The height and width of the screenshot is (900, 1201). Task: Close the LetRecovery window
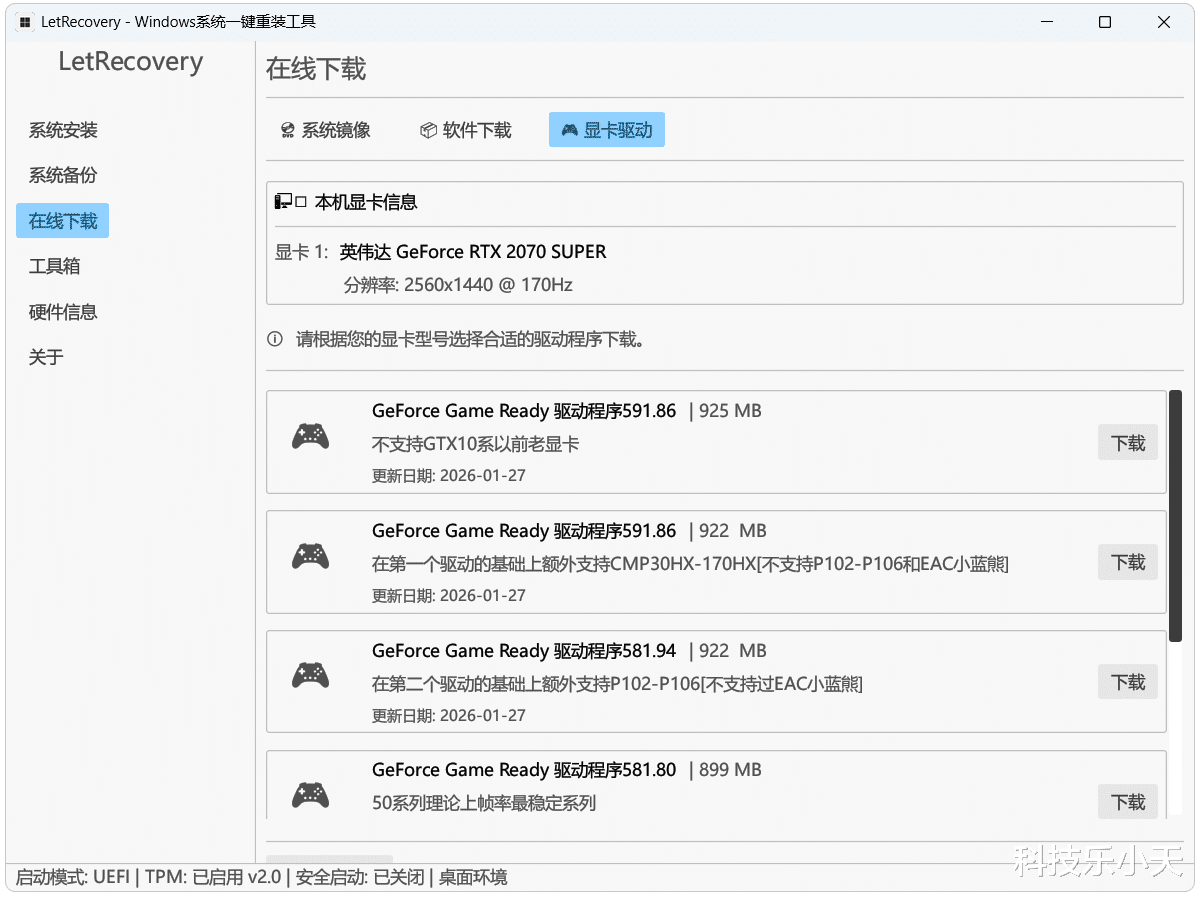coord(1164,22)
